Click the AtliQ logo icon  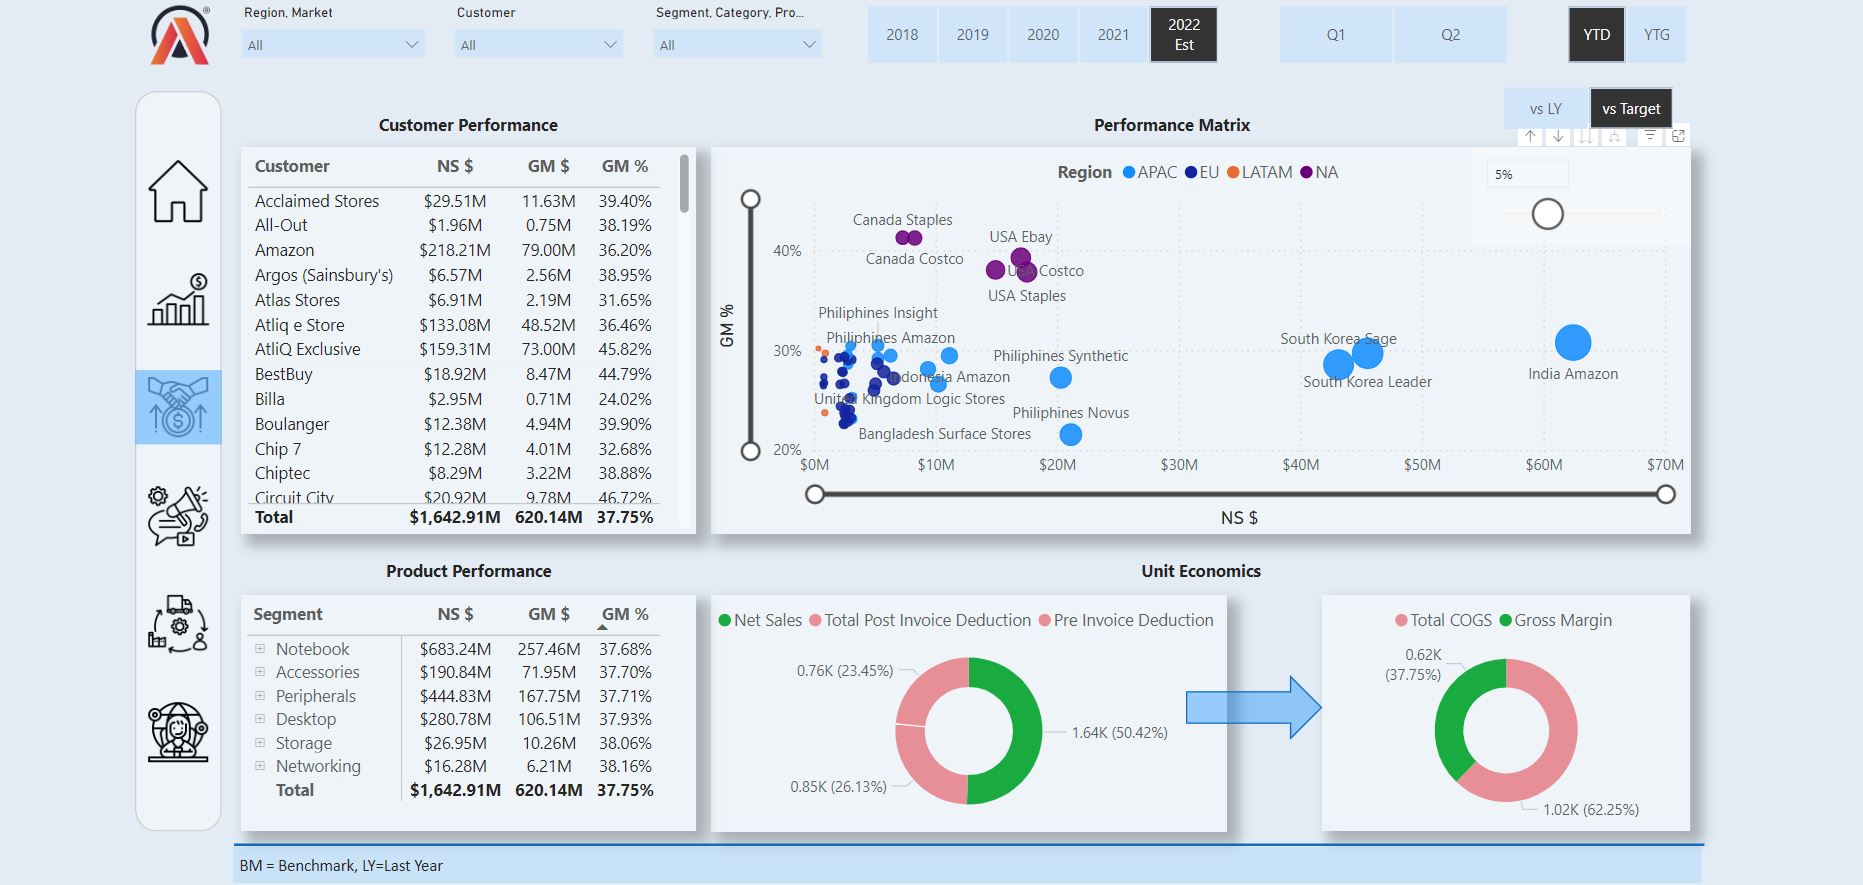tap(180, 35)
